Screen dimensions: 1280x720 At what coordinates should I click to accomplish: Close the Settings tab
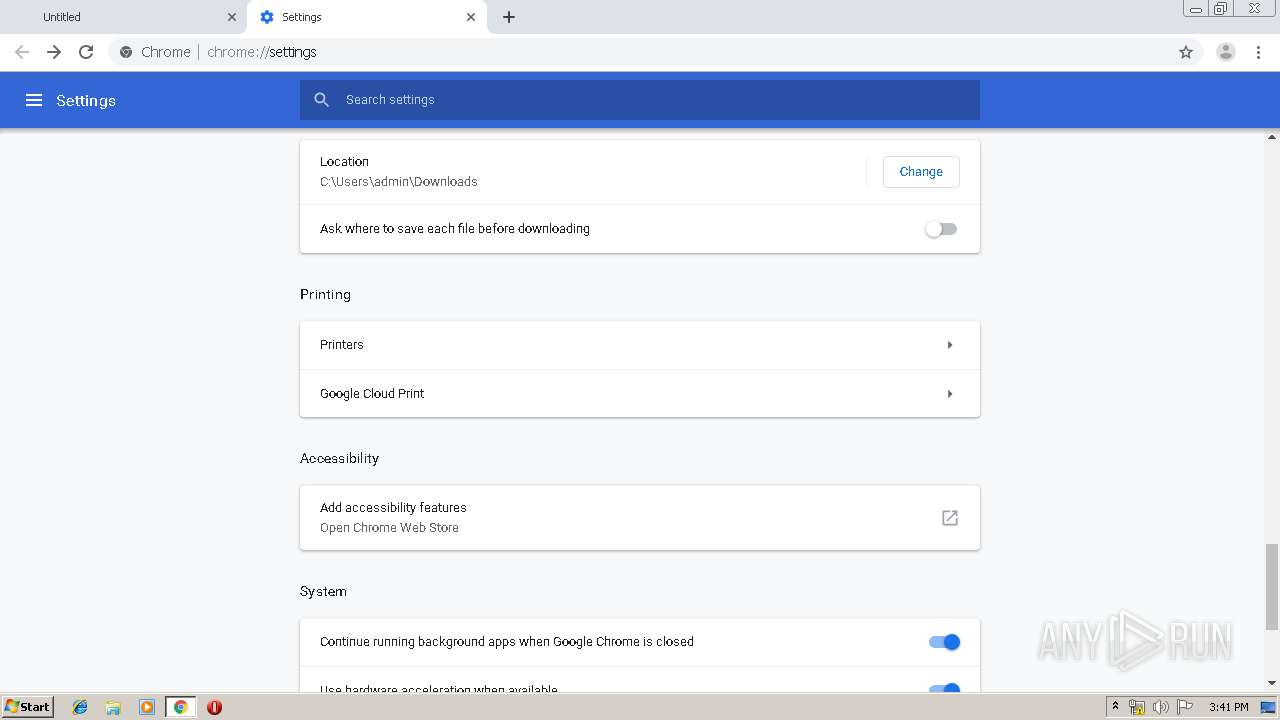coord(471,17)
